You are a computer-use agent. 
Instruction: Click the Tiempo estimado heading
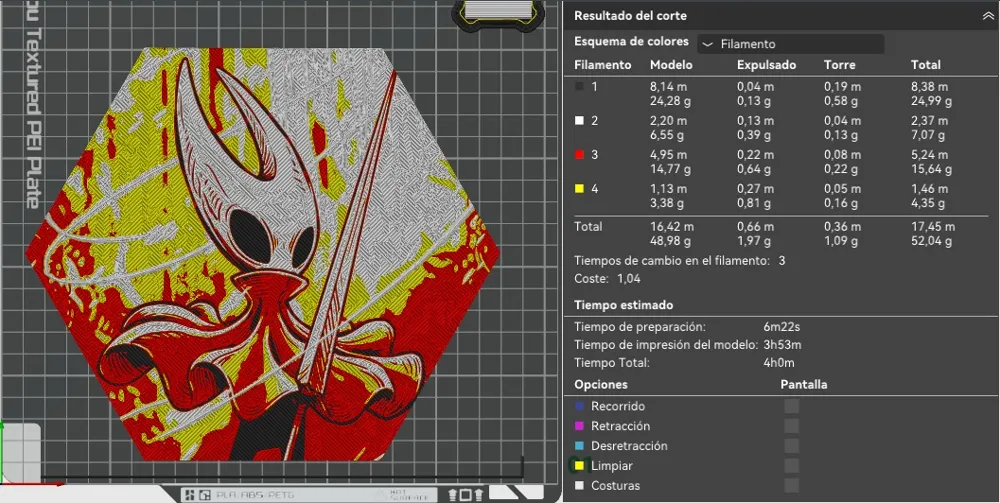click(623, 305)
